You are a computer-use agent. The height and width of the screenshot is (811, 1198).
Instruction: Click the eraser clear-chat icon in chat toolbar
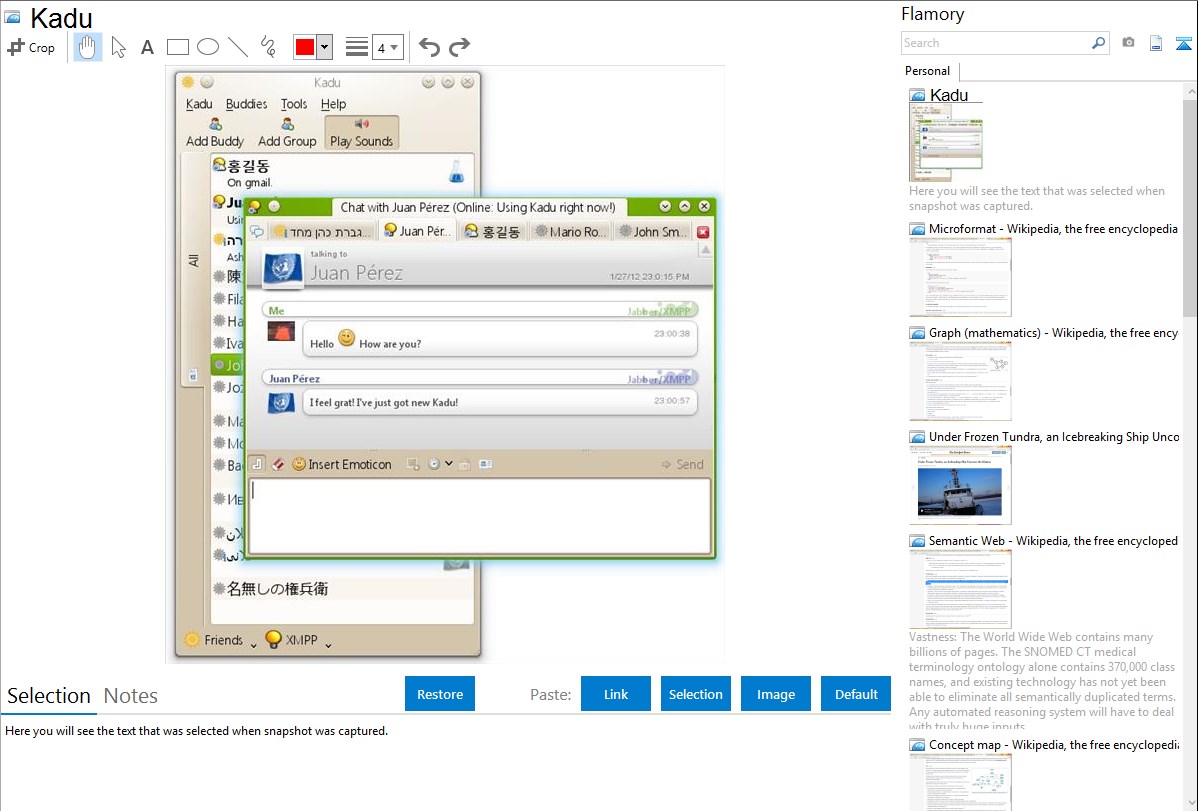278,464
